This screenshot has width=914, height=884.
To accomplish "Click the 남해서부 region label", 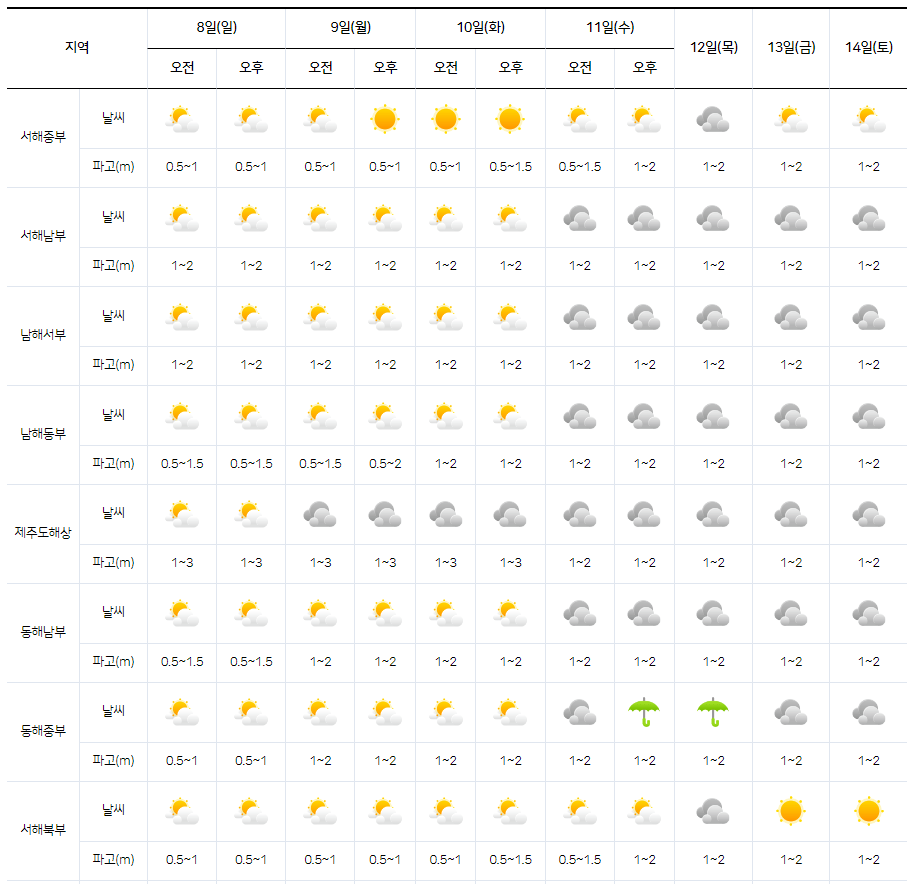I will (x=43, y=334).
